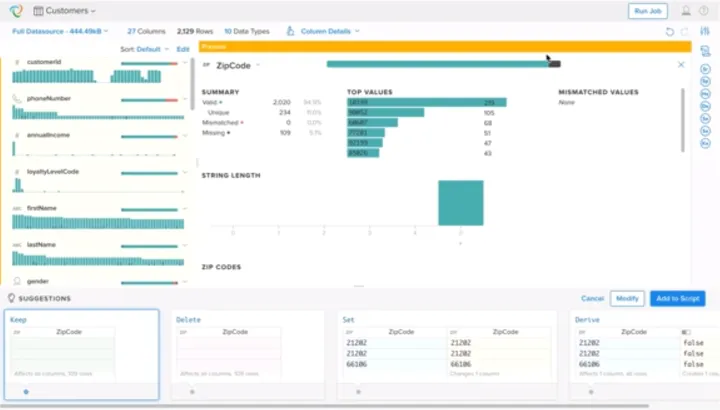Click the redo arrow icon

pos(684,31)
